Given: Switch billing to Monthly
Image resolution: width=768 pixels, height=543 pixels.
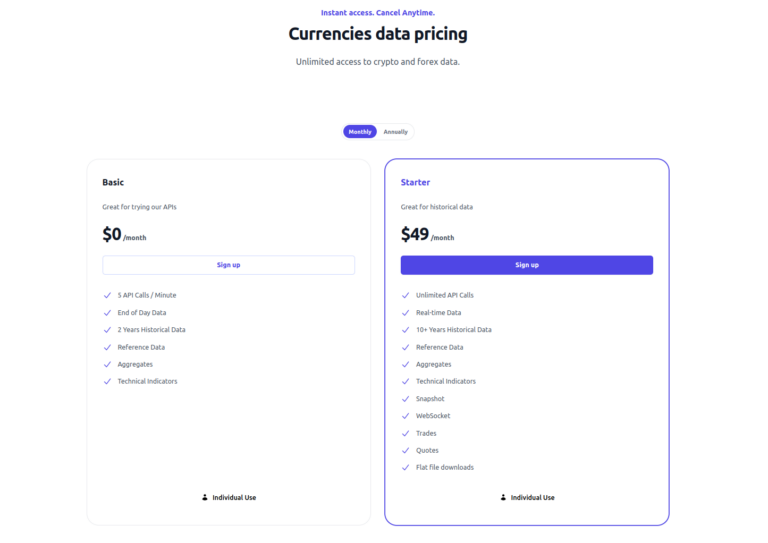Looking at the screenshot, I should click(360, 132).
